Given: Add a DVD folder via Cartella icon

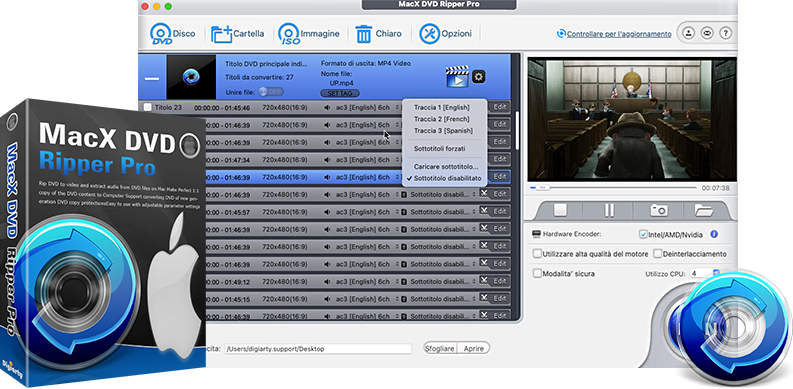Looking at the screenshot, I should [x=222, y=34].
